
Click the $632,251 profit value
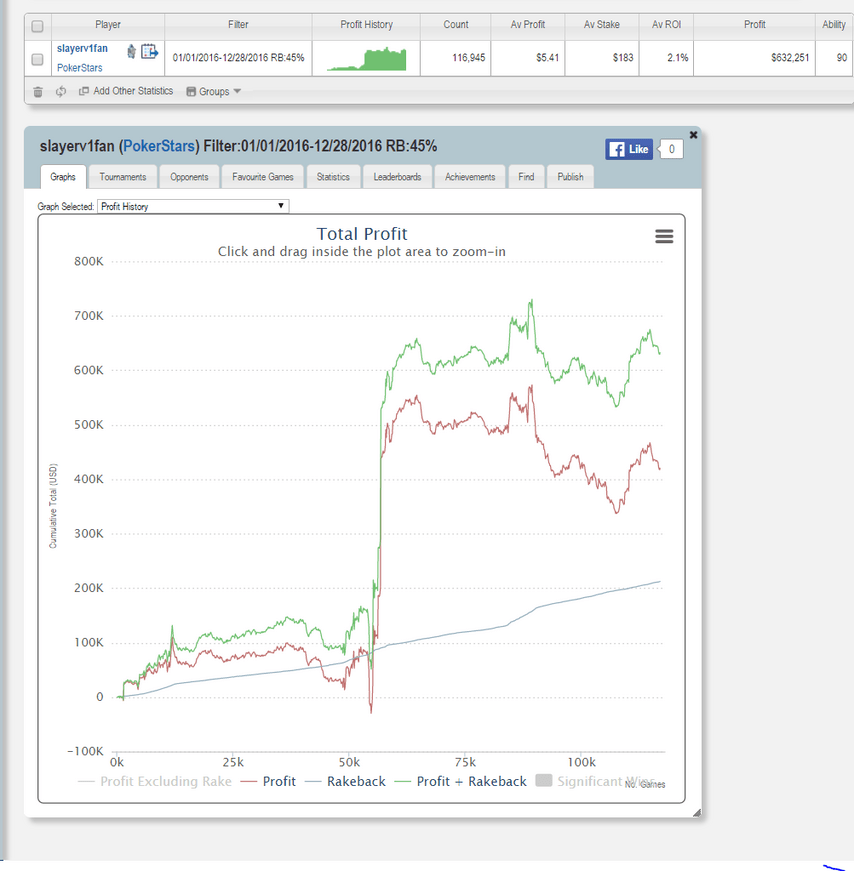[790, 58]
